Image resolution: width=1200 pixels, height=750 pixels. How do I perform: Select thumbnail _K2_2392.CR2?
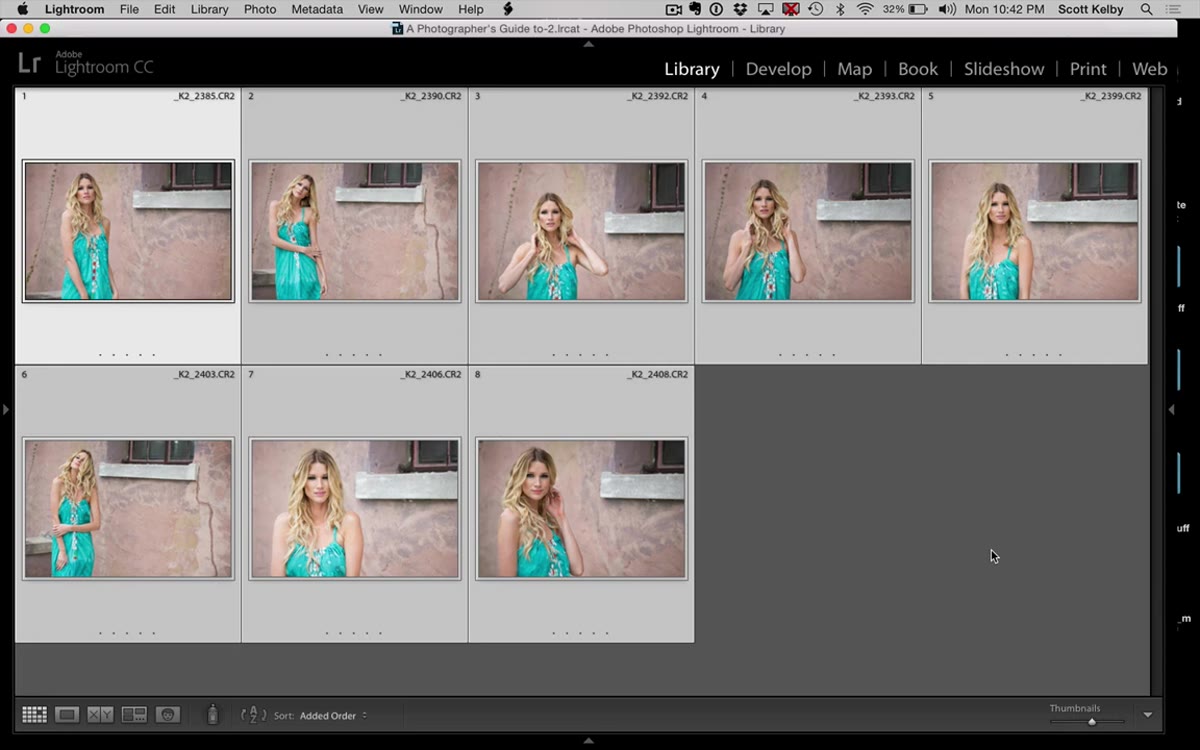(x=581, y=231)
